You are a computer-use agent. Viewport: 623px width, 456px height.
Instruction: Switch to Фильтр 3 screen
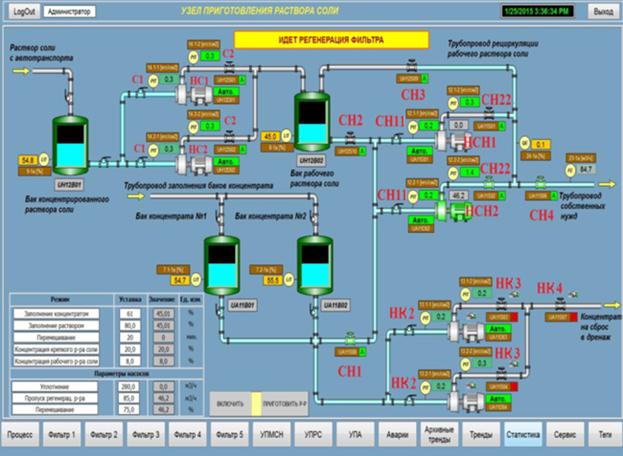146,435
